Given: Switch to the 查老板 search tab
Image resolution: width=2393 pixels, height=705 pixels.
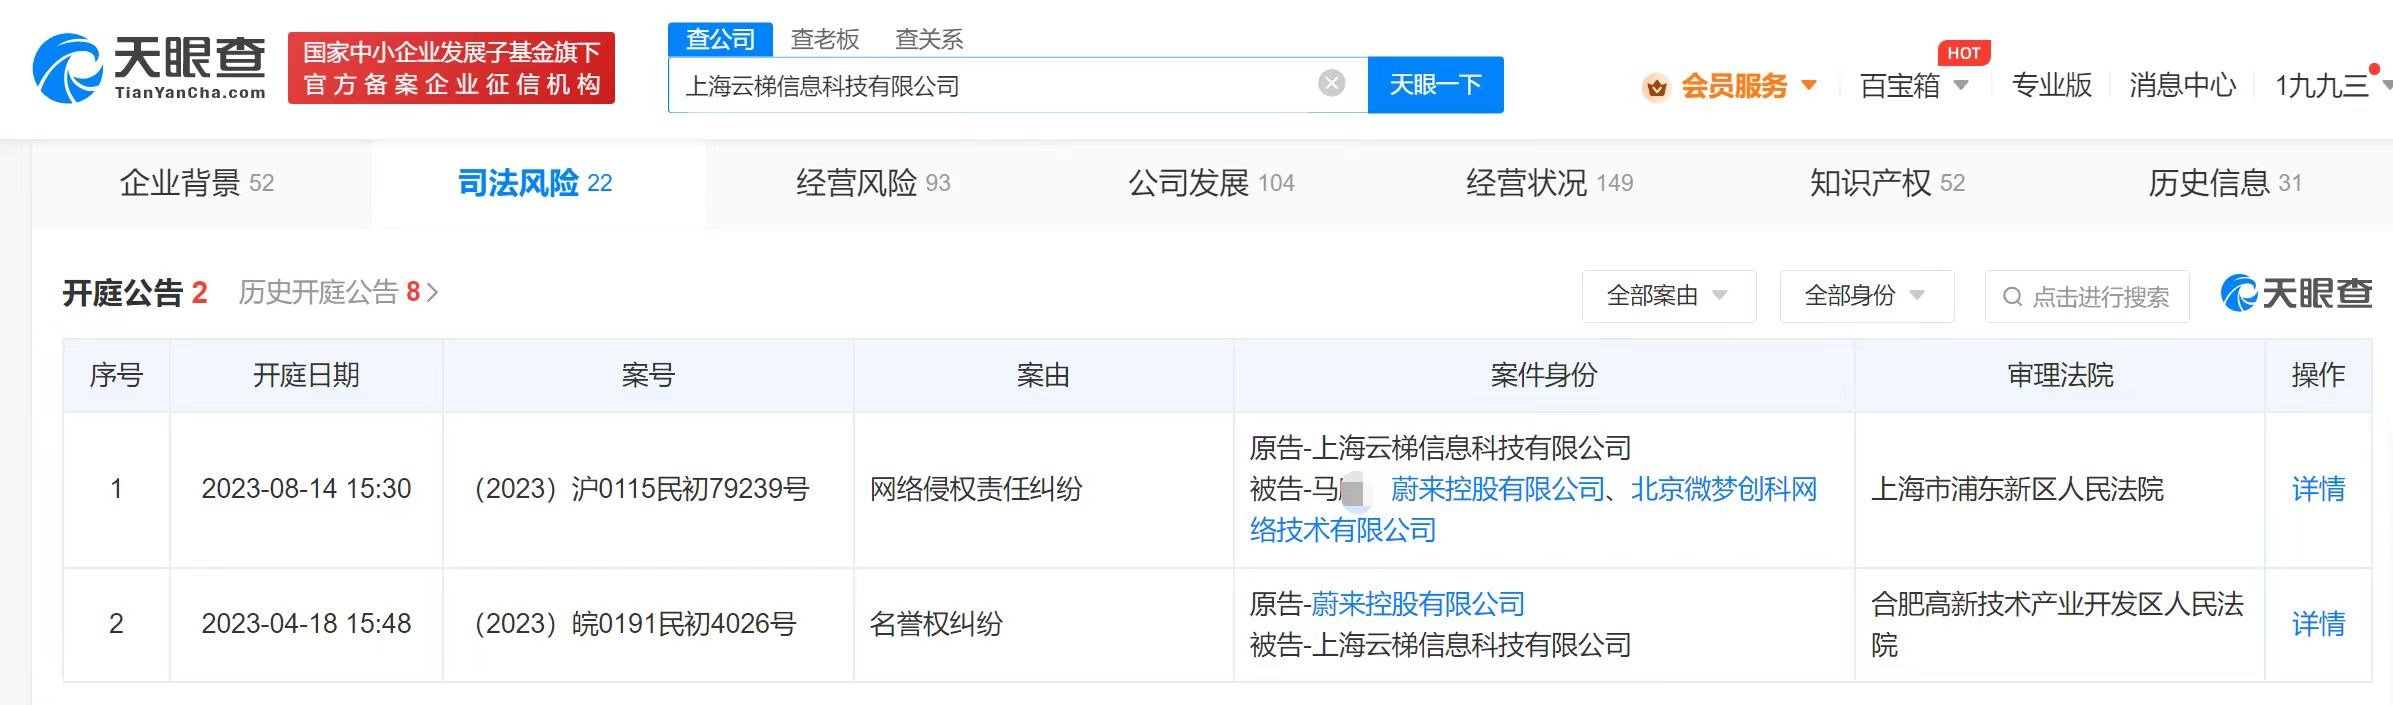Looking at the screenshot, I should tap(825, 39).
